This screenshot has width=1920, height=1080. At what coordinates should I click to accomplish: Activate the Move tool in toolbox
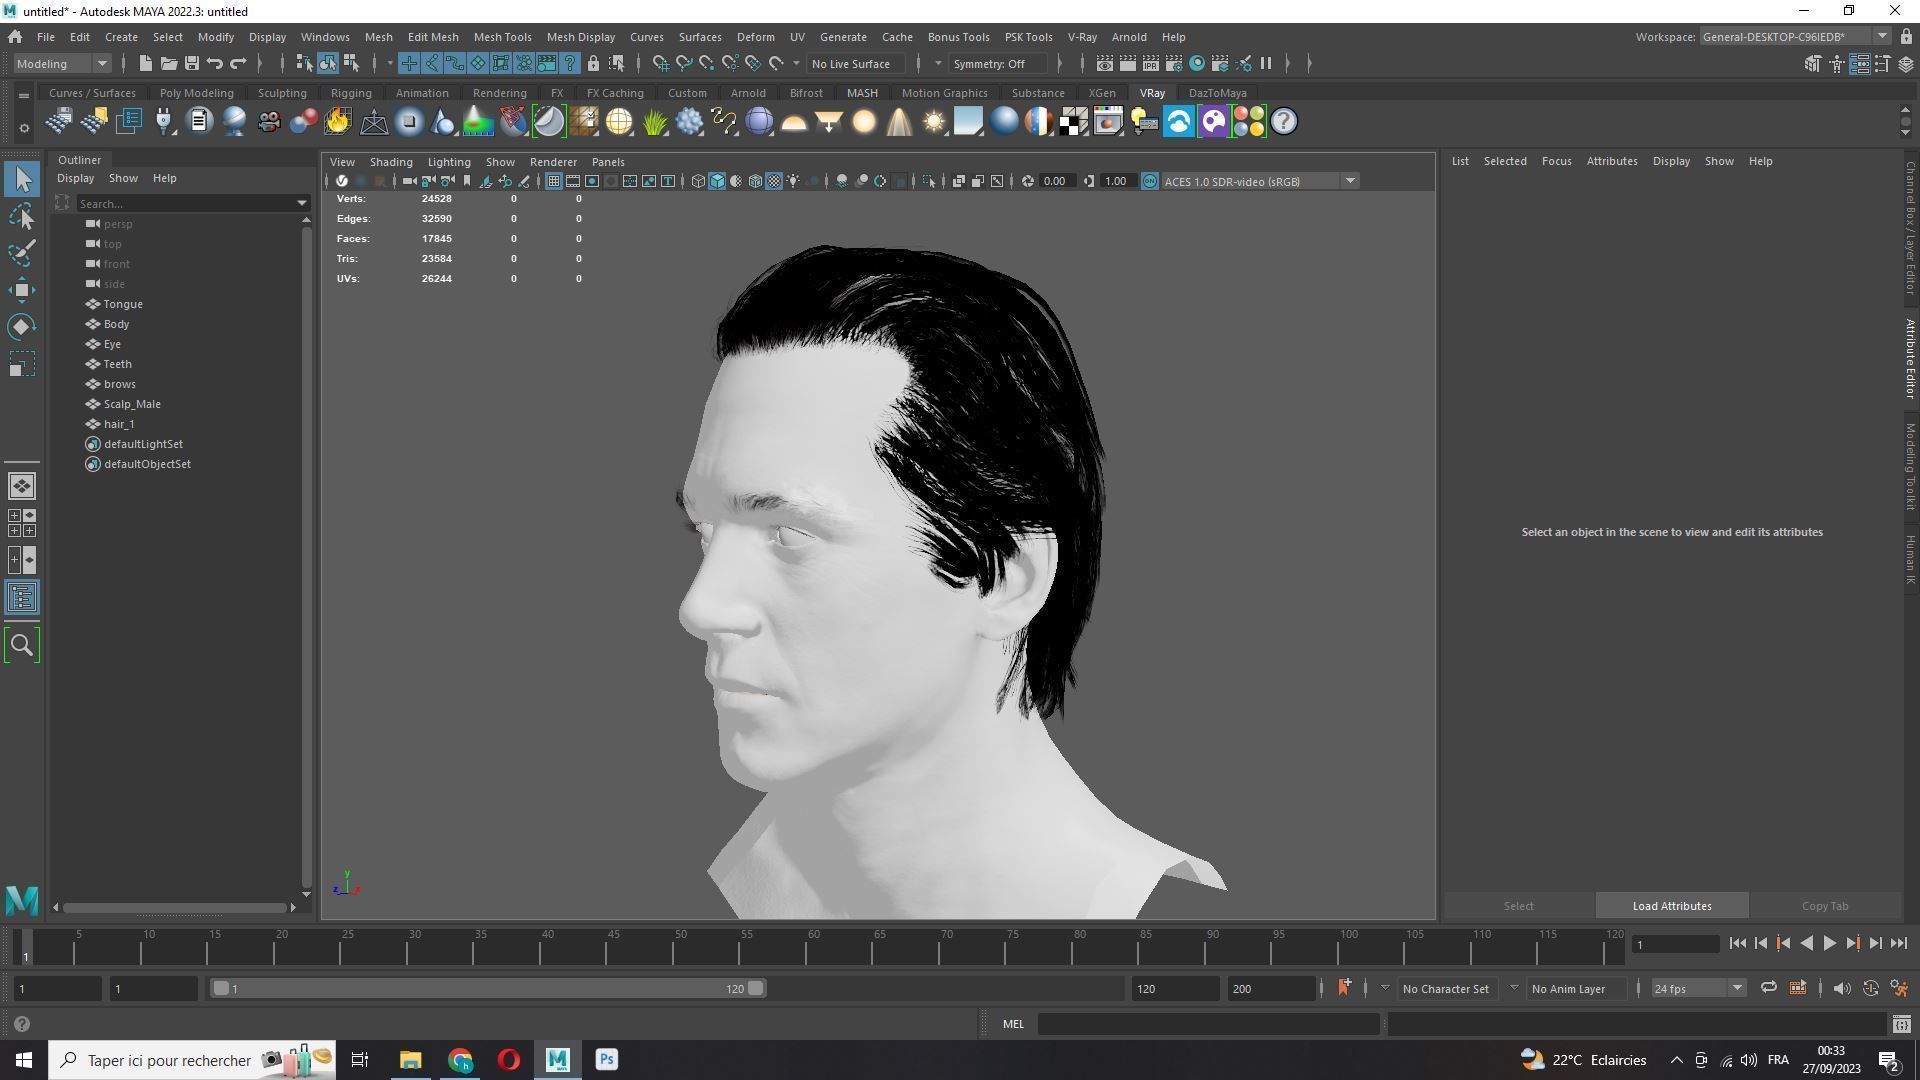tap(22, 290)
